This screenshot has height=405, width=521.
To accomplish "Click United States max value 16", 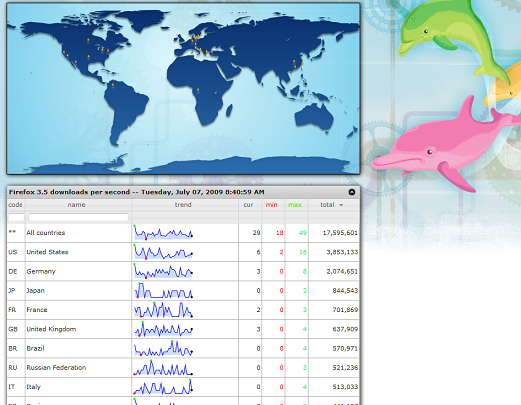I will point(303,252).
